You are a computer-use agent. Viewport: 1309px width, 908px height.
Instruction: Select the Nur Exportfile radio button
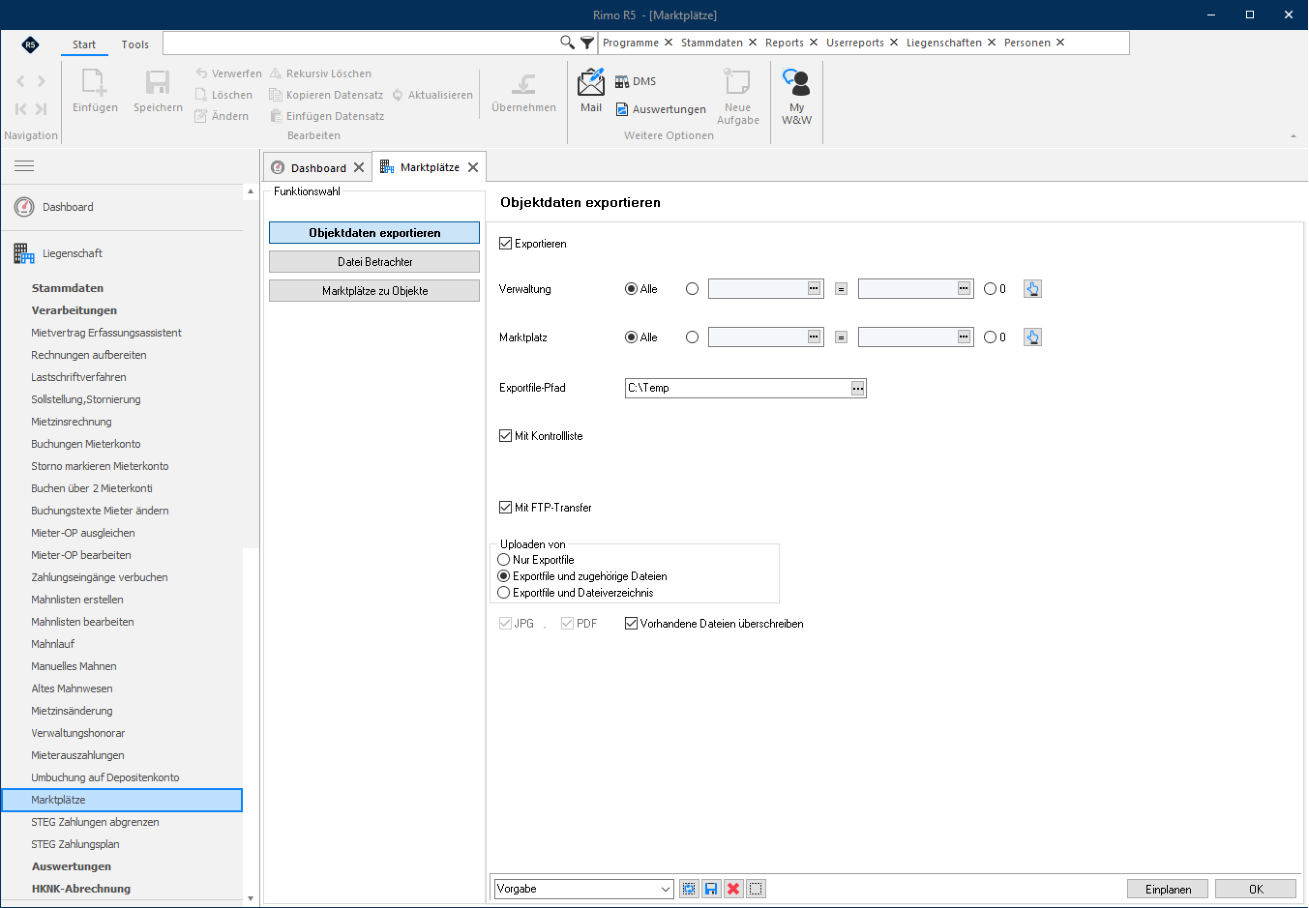tap(503, 560)
